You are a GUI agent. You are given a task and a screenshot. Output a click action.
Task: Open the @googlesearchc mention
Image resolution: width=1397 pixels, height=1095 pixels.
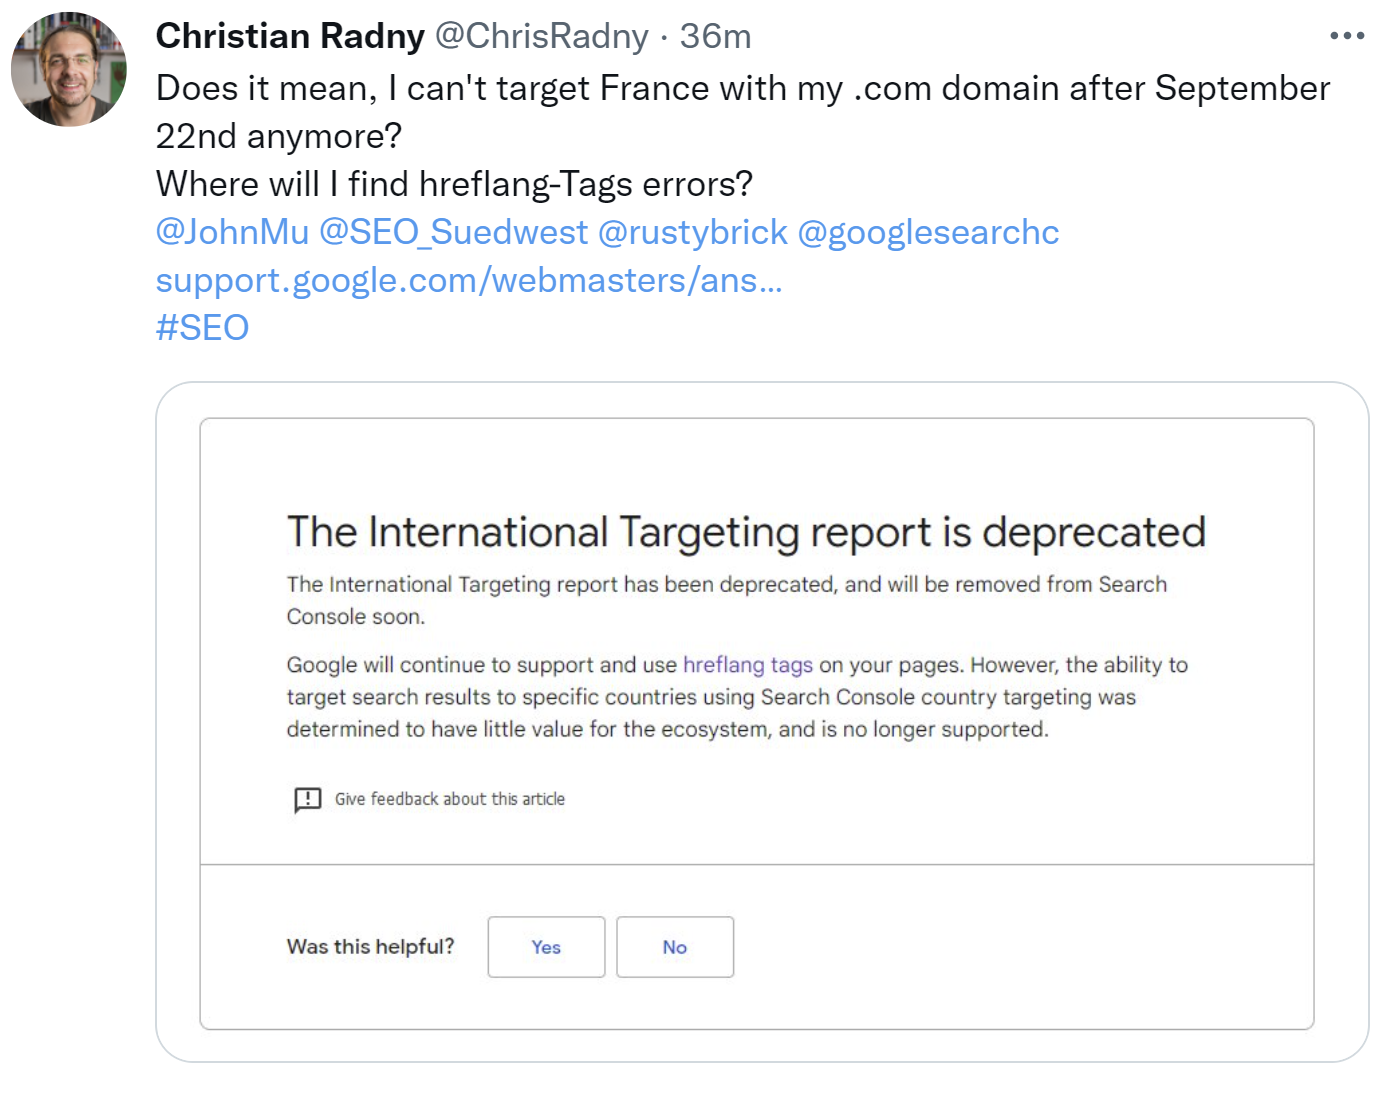coord(928,231)
